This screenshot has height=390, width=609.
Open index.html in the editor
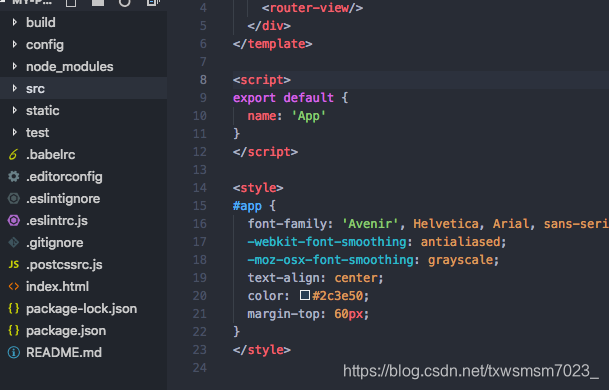[57, 287]
